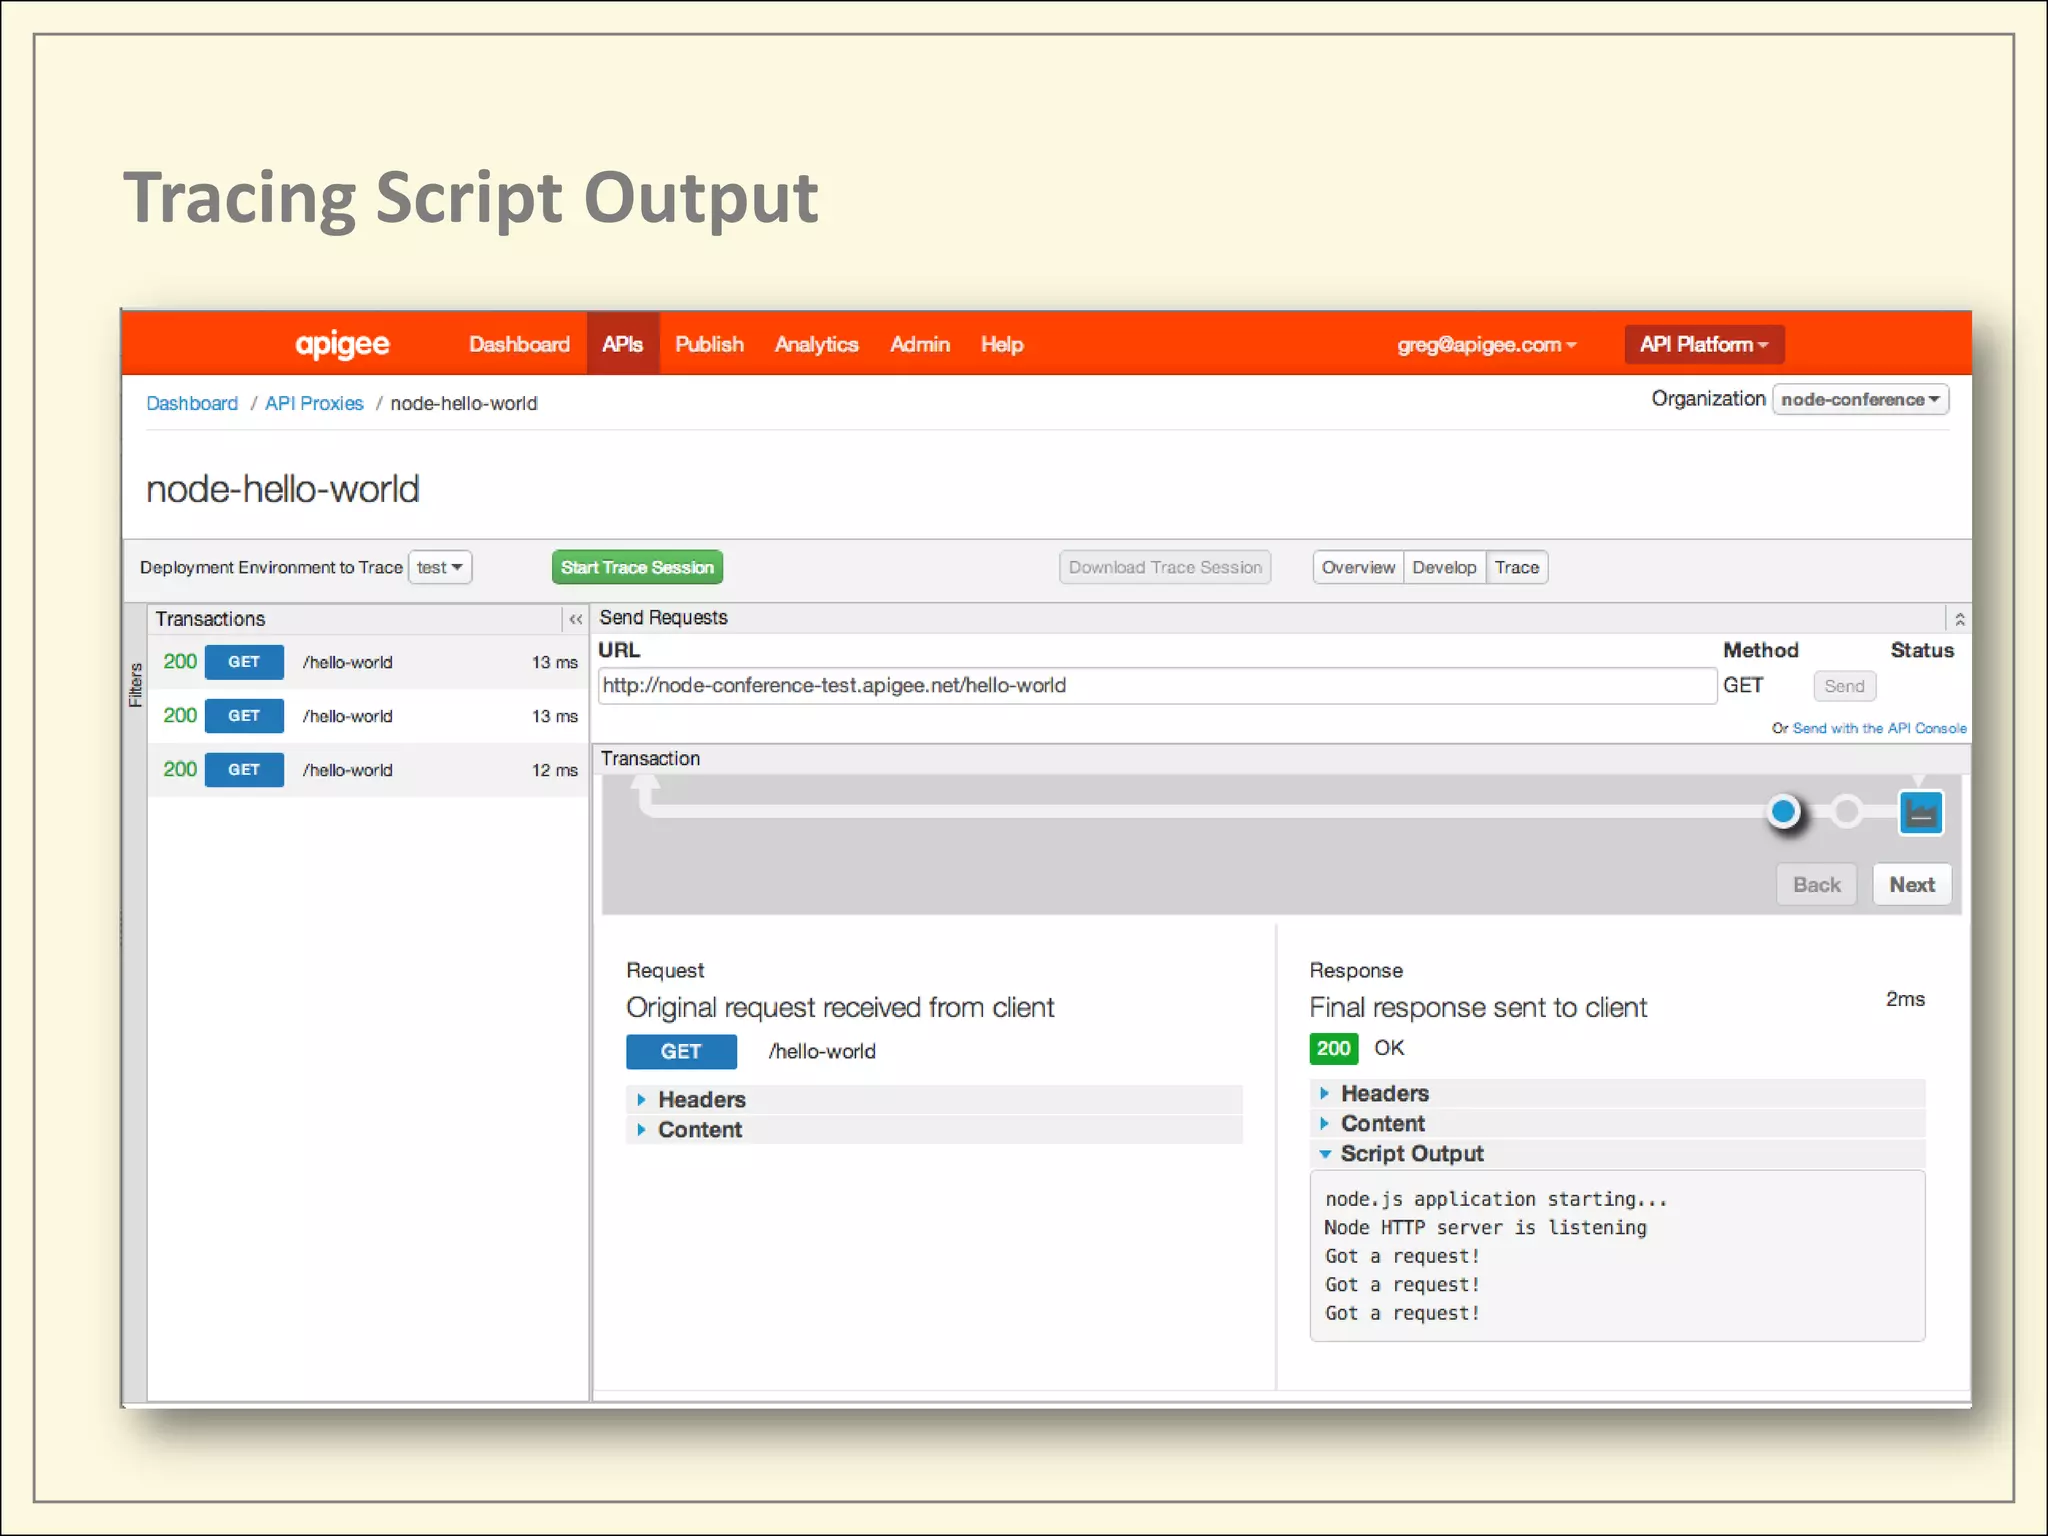Image resolution: width=2048 pixels, height=1536 pixels.
Task: Click the Send request button
Action: click(x=1844, y=687)
